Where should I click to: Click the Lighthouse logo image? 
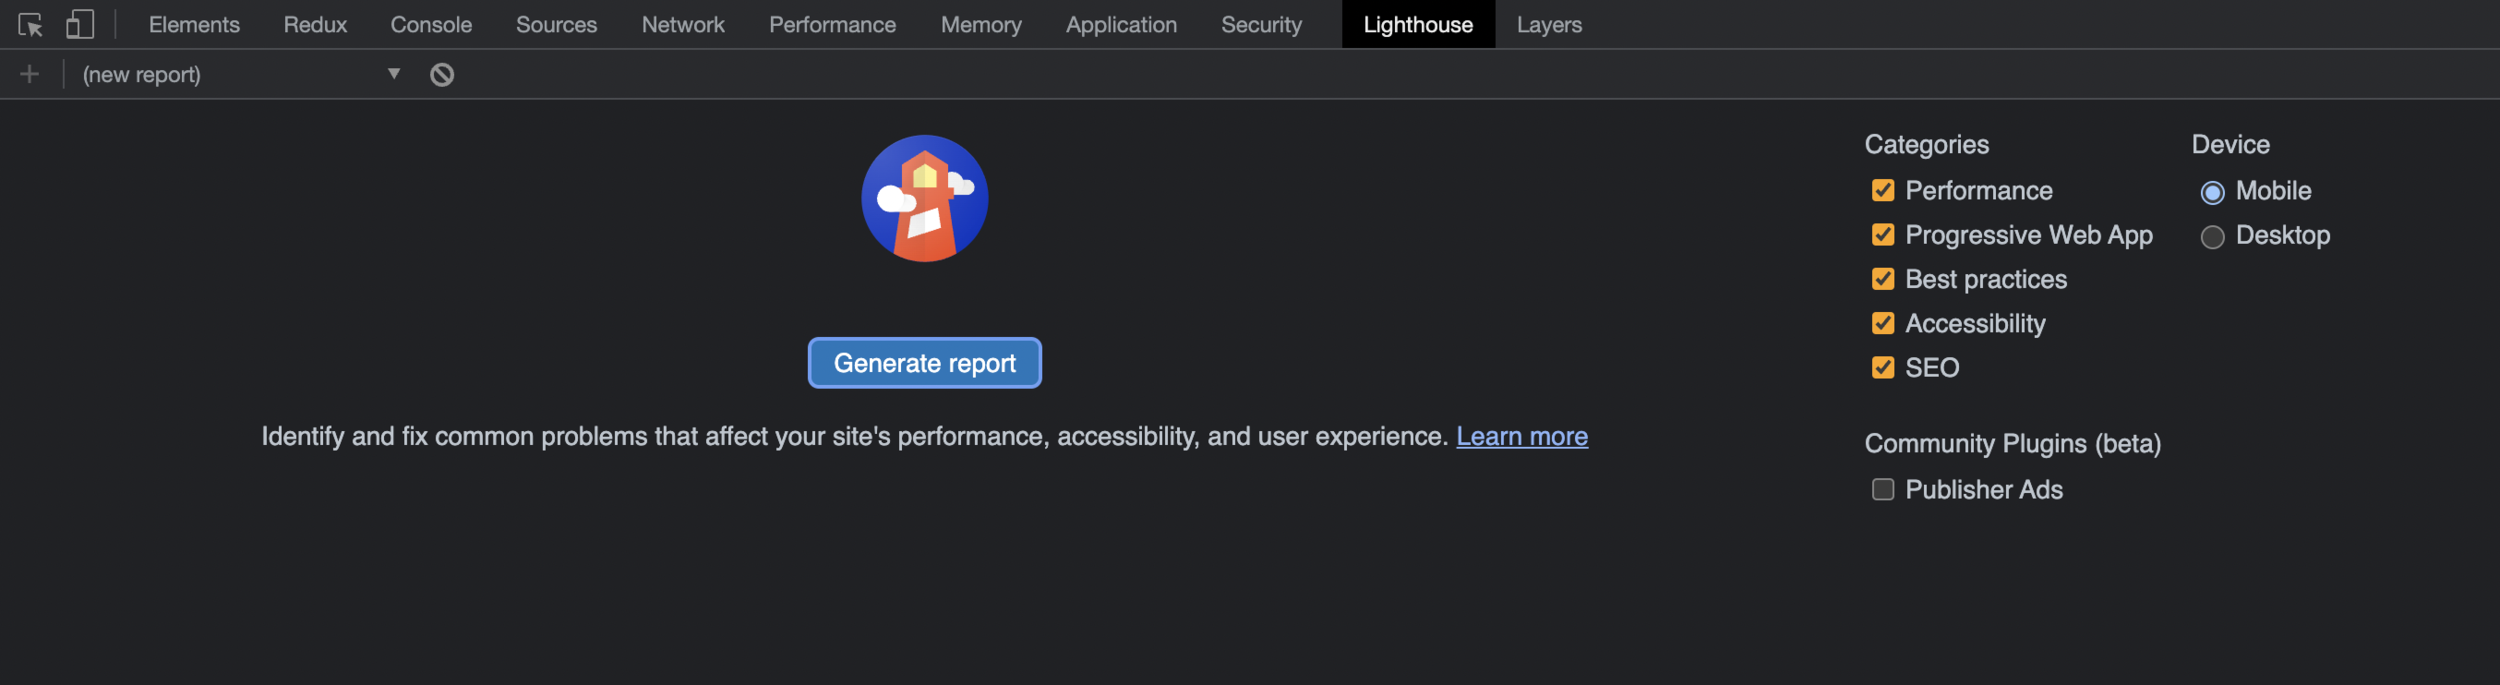point(925,198)
